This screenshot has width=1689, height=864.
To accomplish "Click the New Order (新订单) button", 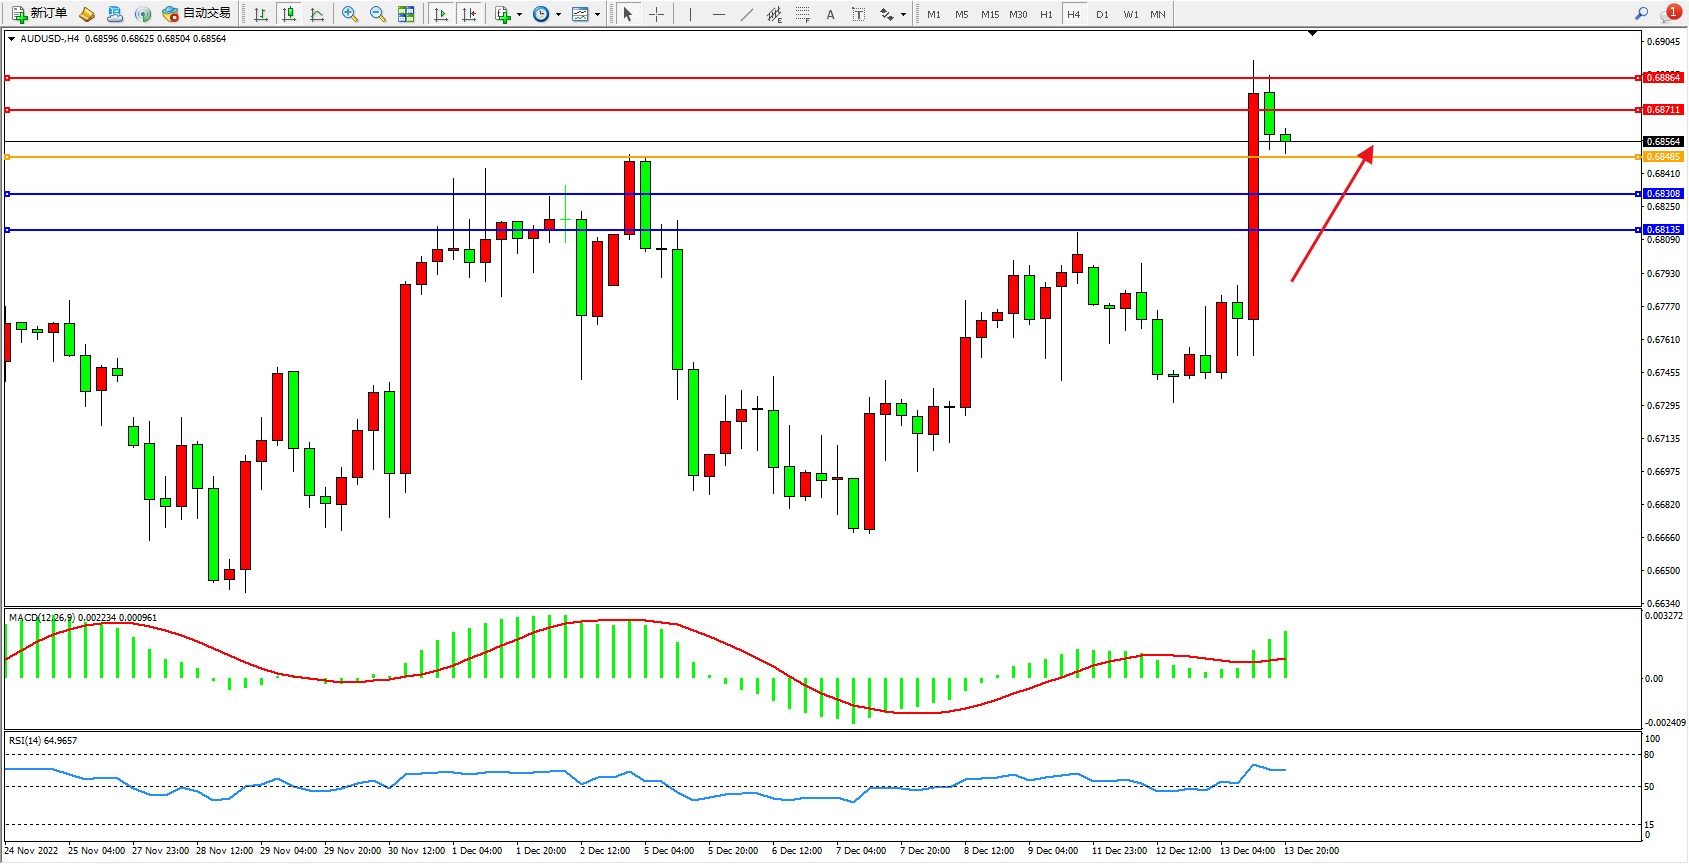I will click(x=40, y=14).
